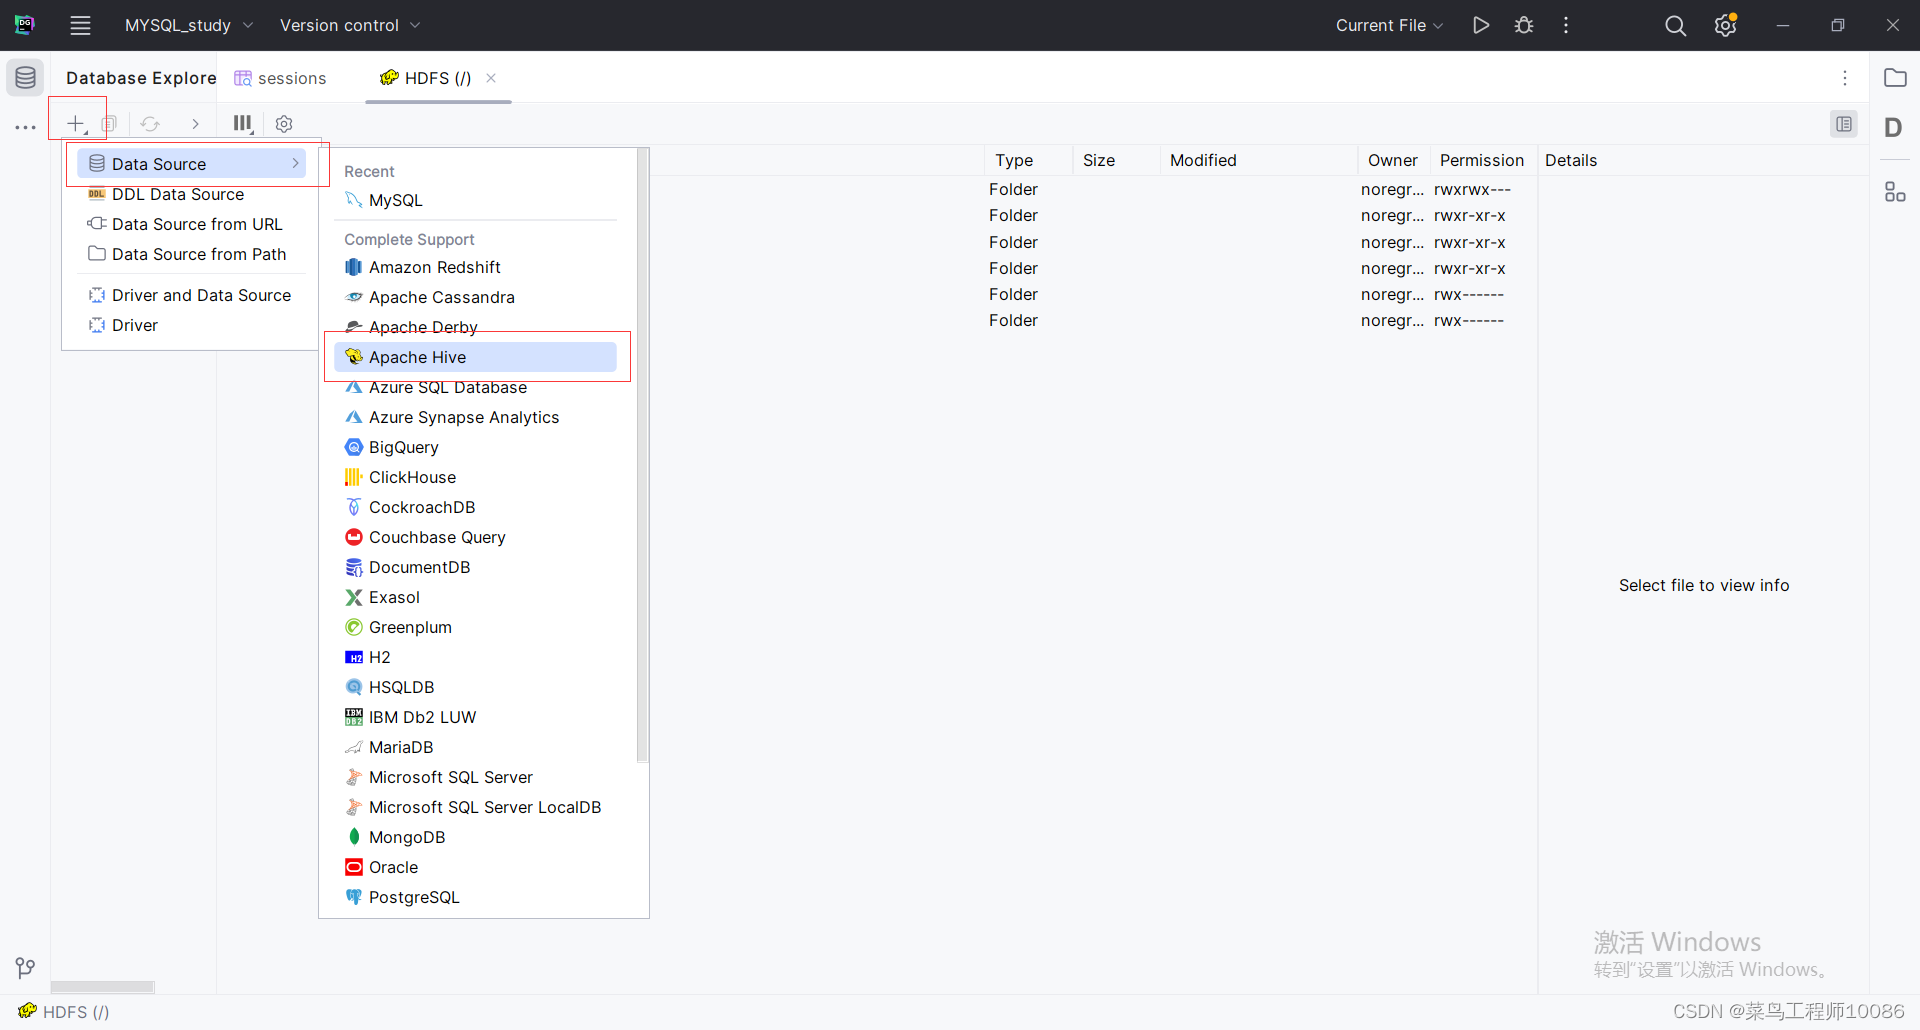Choose Couchbase Query
The width and height of the screenshot is (1920, 1030).
[x=476, y=537]
